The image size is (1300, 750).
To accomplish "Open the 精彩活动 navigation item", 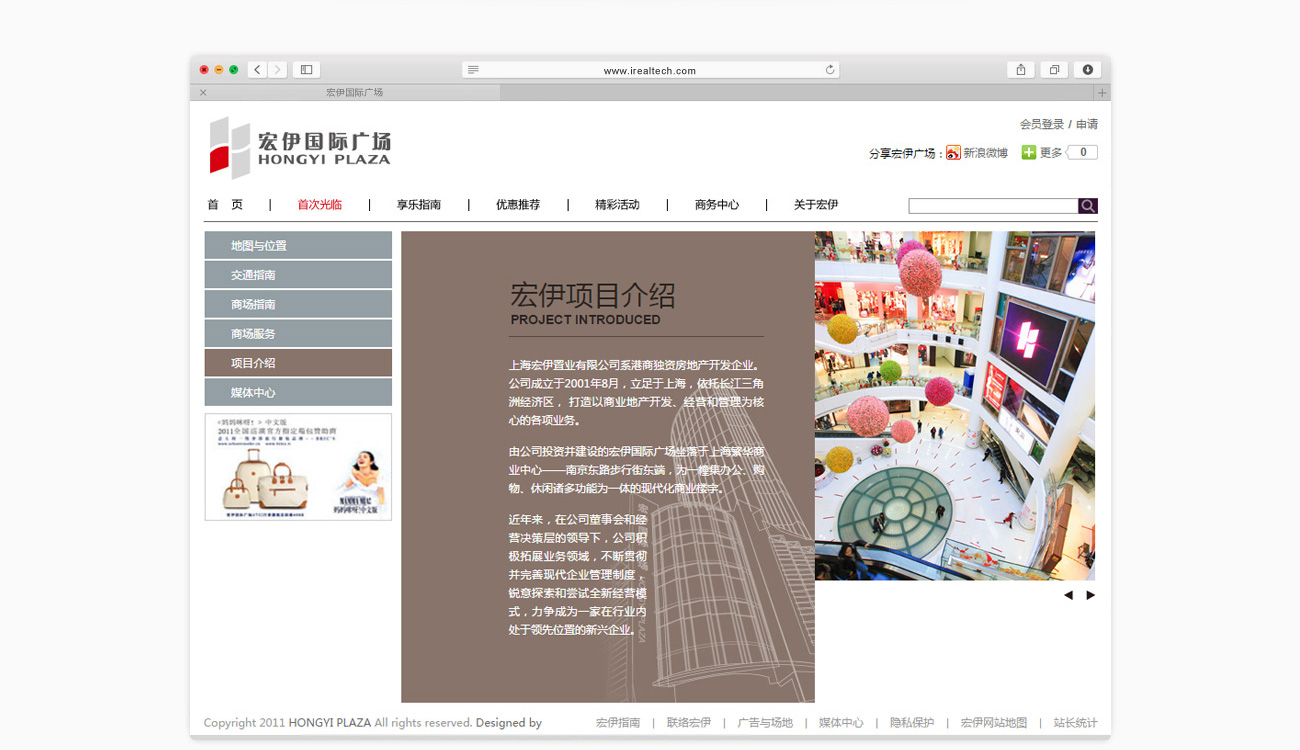I will [x=617, y=205].
